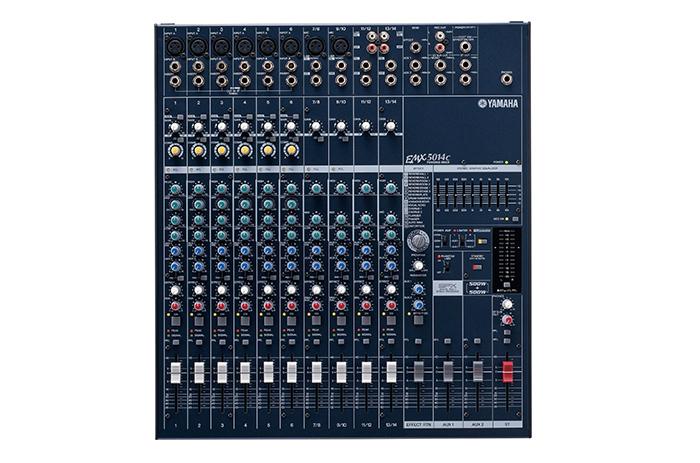Viewport: 700px width, 463px height.
Task: Click the channel 7/8 fader
Action: tap(317, 373)
